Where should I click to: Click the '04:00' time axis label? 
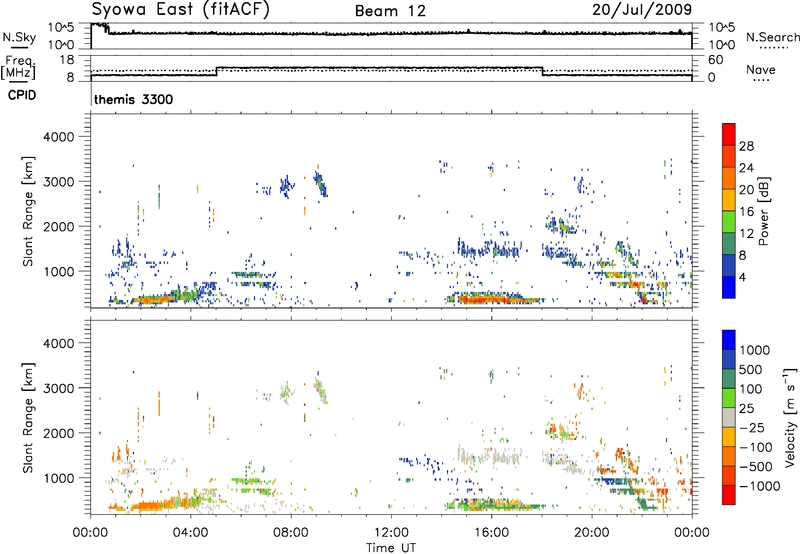[190, 533]
